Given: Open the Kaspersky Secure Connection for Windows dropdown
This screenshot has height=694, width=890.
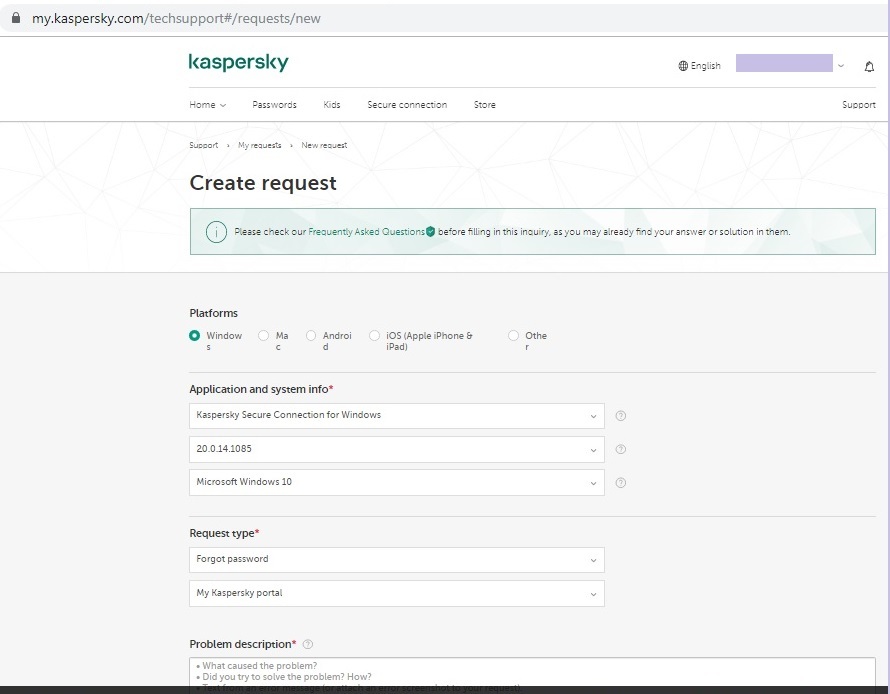Looking at the screenshot, I should [x=397, y=416].
